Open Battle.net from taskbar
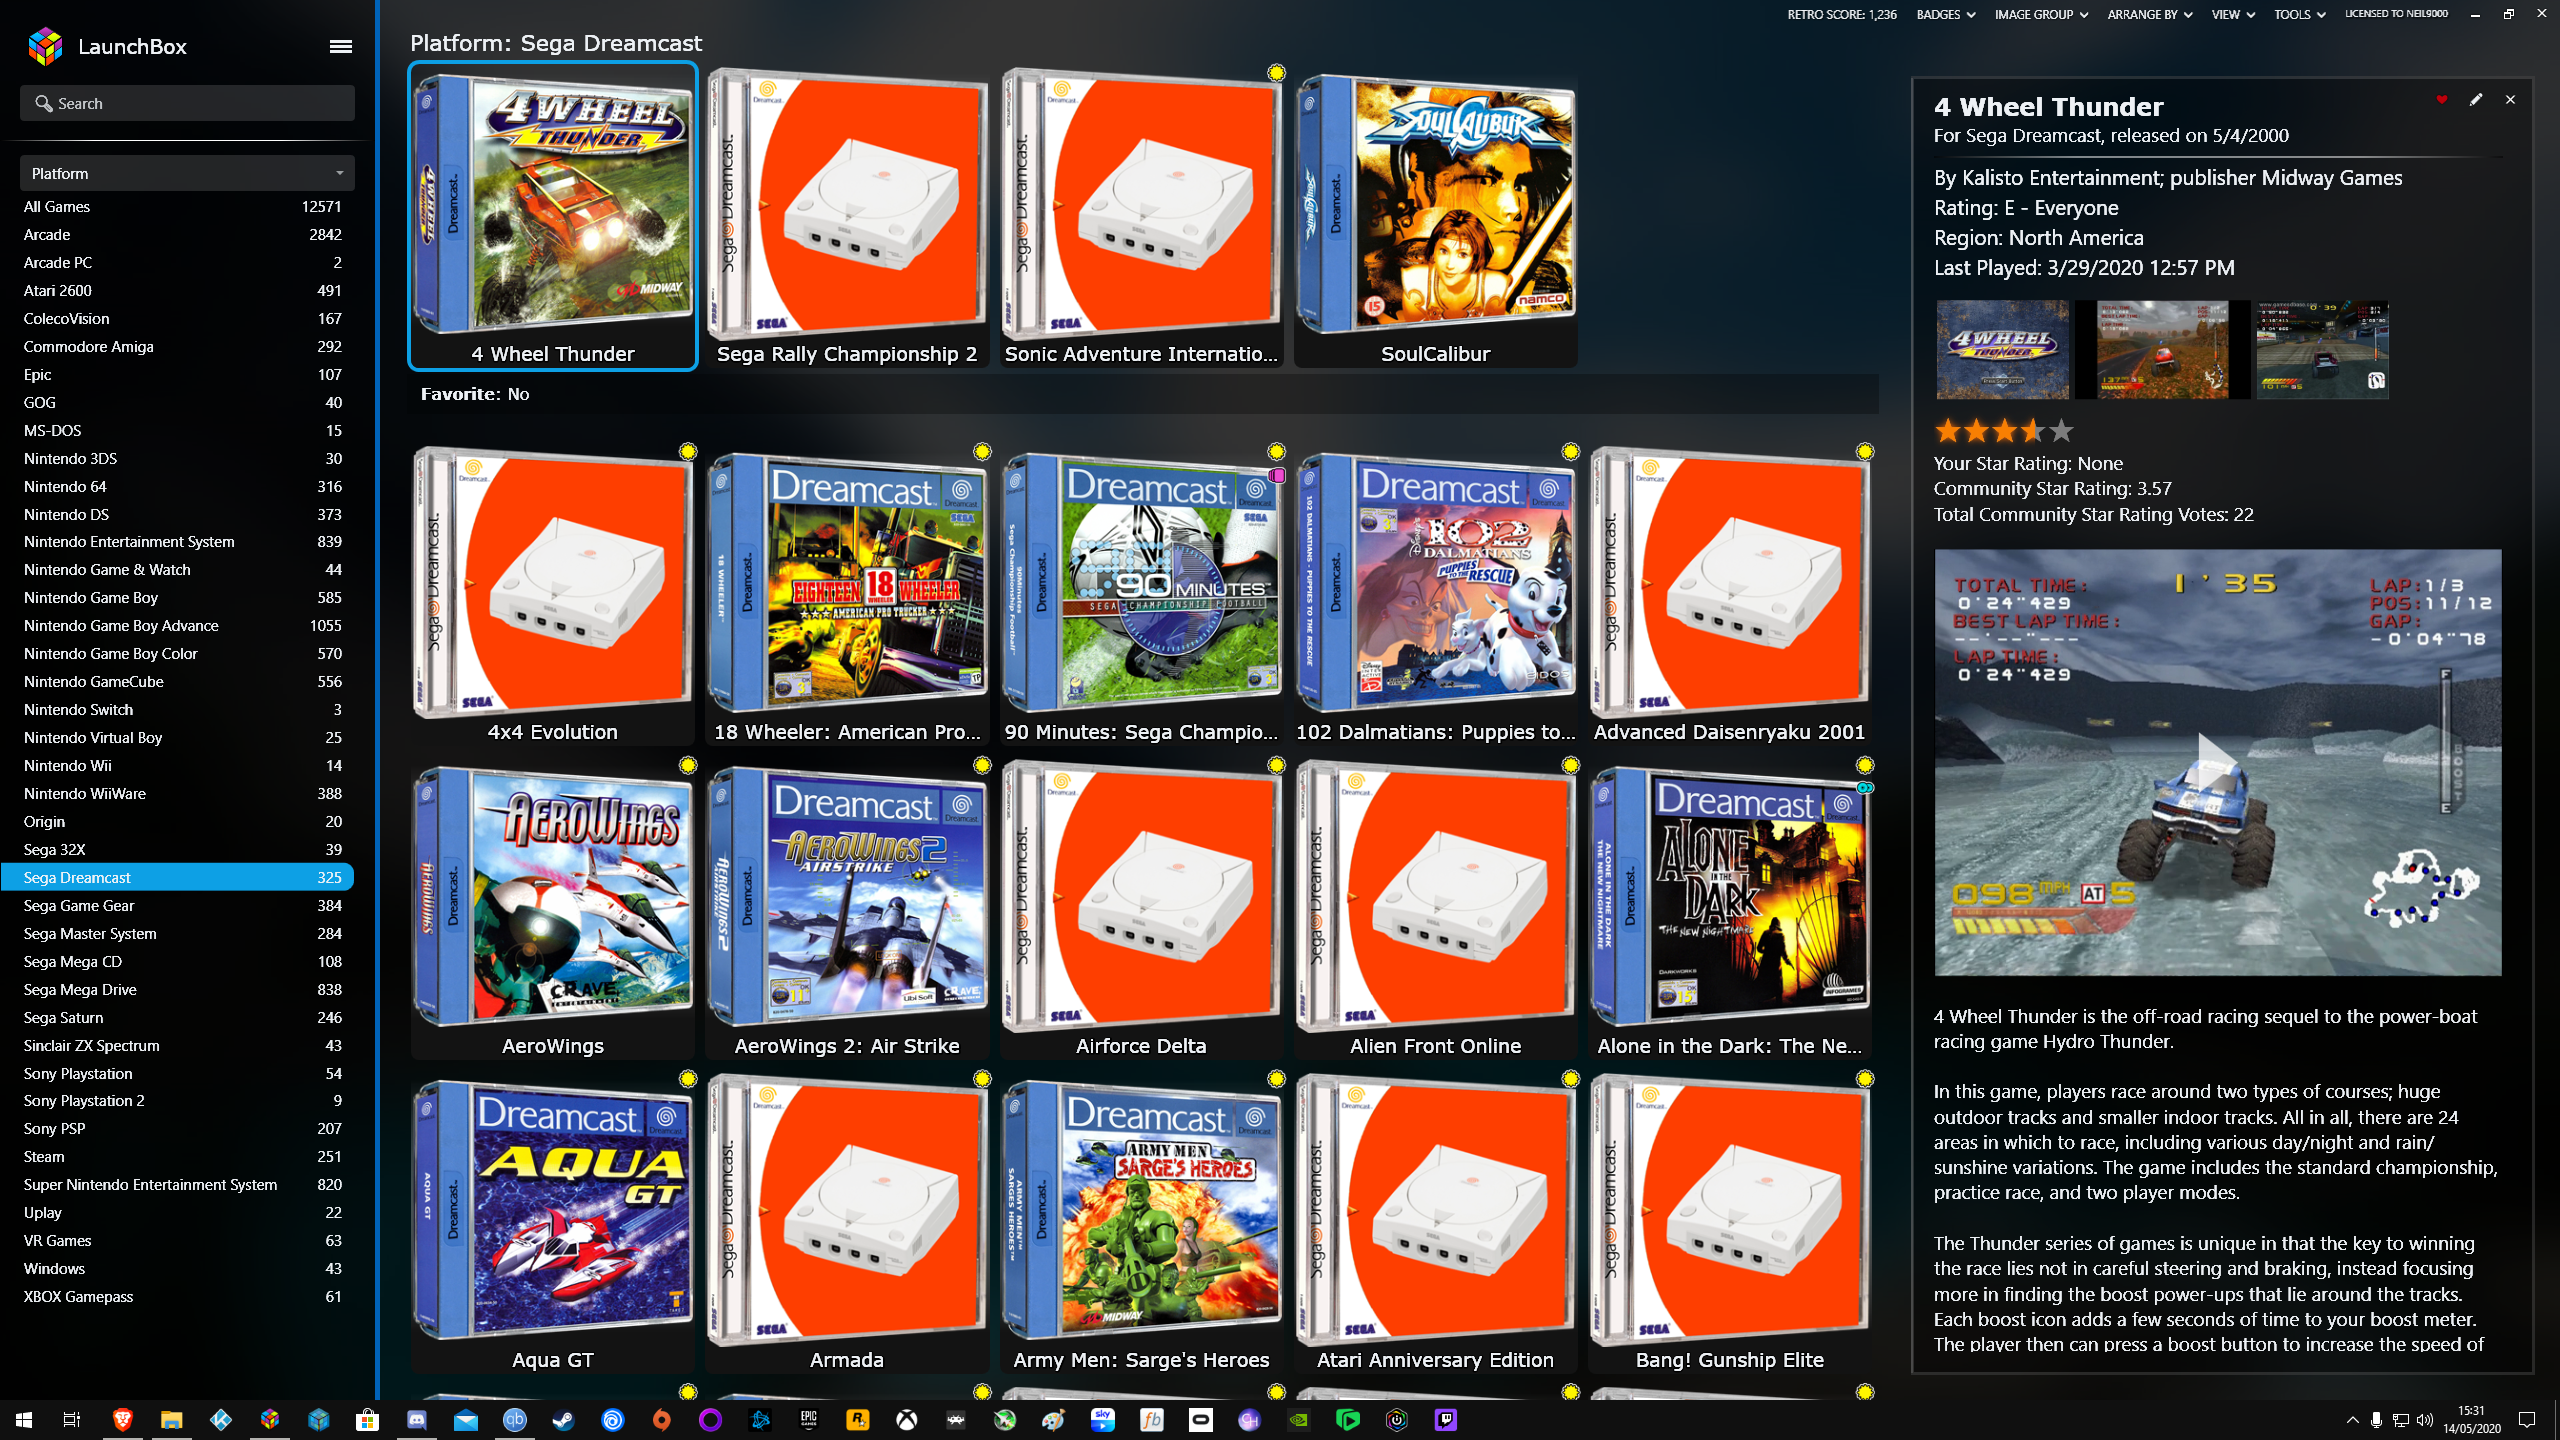 tap(760, 1420)
